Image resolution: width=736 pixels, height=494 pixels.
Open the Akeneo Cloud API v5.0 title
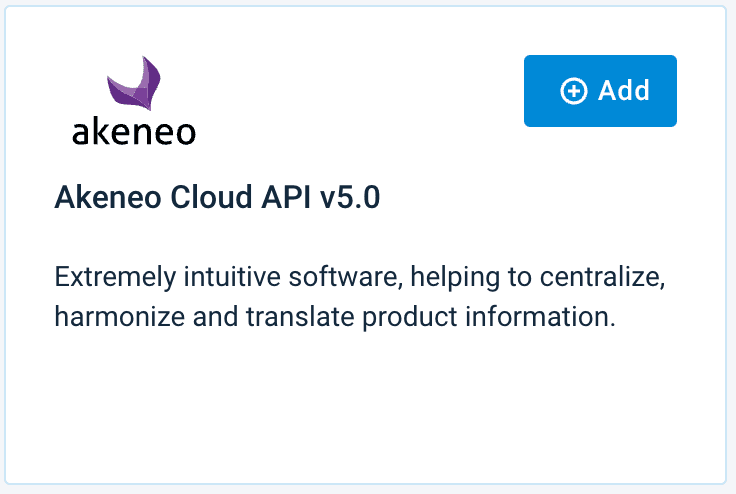[x=217, y=198]
